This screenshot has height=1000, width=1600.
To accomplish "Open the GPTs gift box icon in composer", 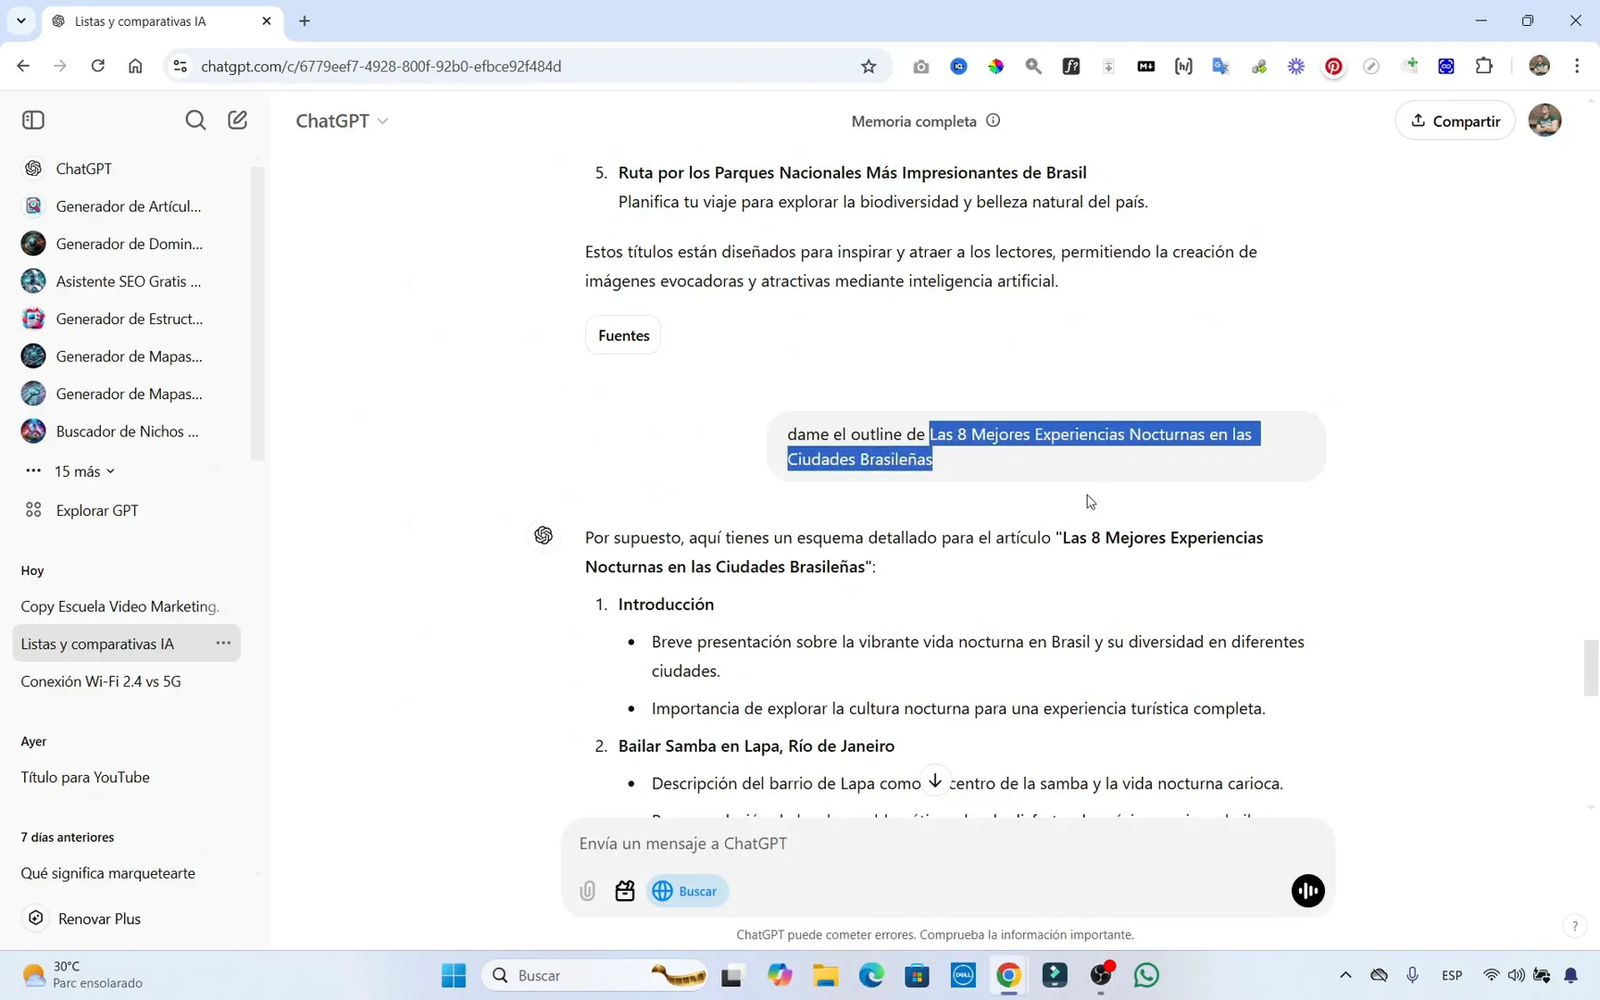I will 625,890.
